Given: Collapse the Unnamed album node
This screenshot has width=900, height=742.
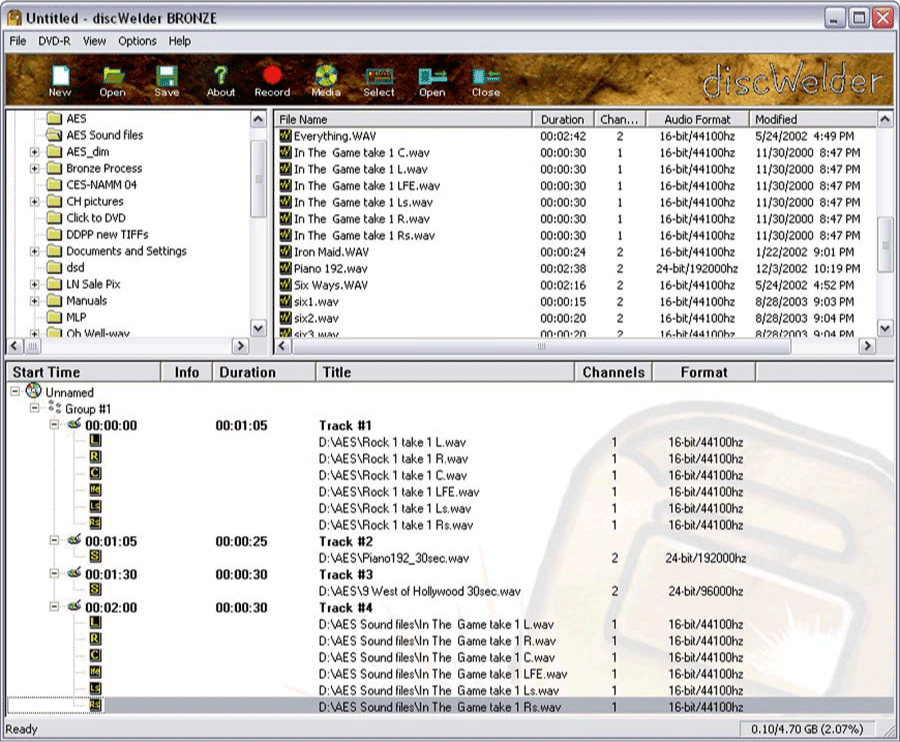Looking at the screenshot, I should click(x=15, y=392).
